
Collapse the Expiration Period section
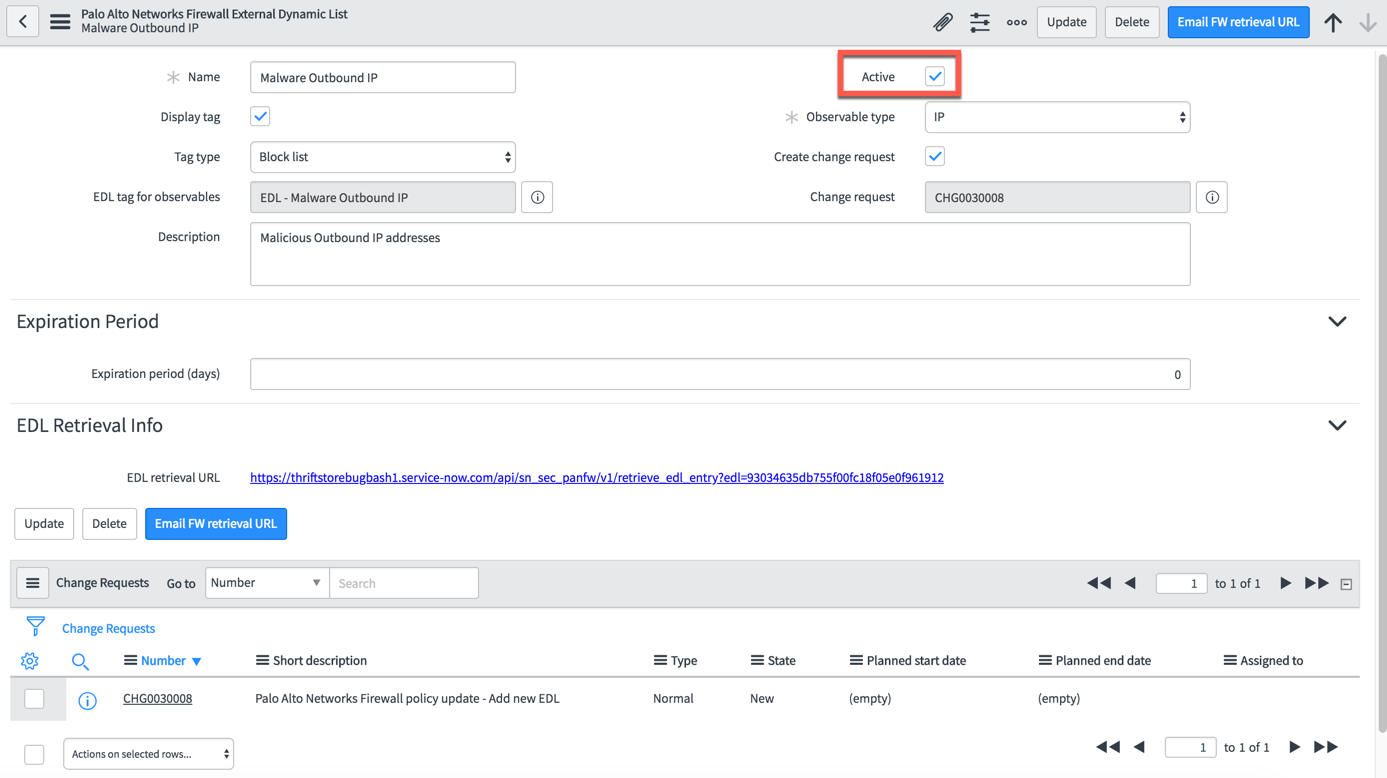(1337, 322)
